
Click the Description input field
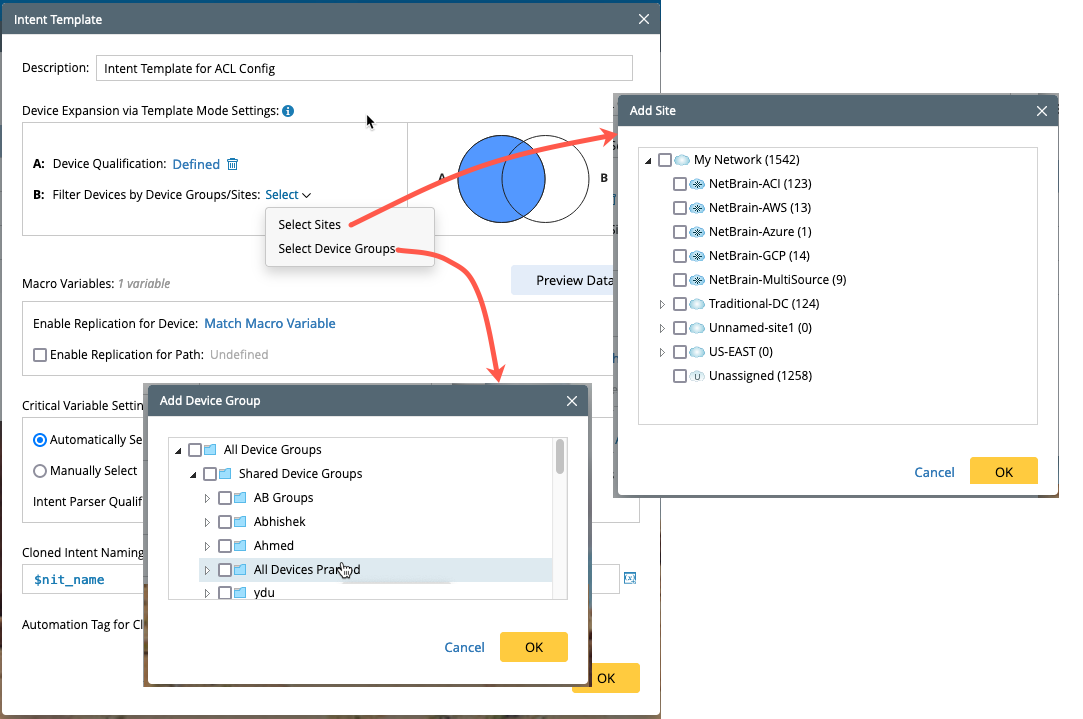click(x=364, y=68)
